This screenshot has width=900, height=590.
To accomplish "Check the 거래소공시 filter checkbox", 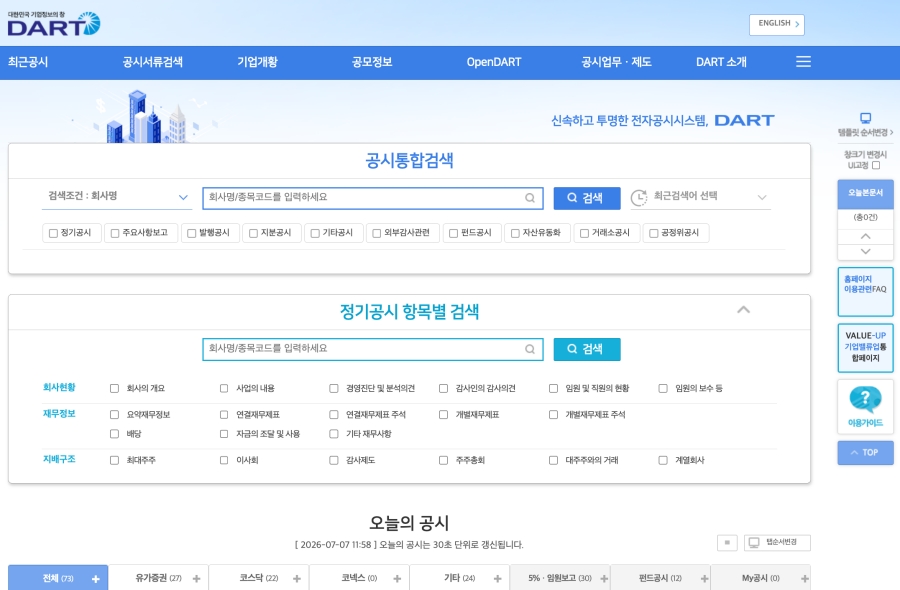I will point(584,233).
